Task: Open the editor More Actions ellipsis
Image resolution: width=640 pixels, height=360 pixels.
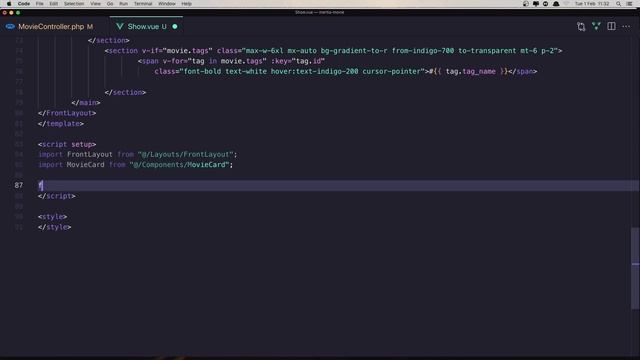Action: pyautogui.click(x=626, y=27)
